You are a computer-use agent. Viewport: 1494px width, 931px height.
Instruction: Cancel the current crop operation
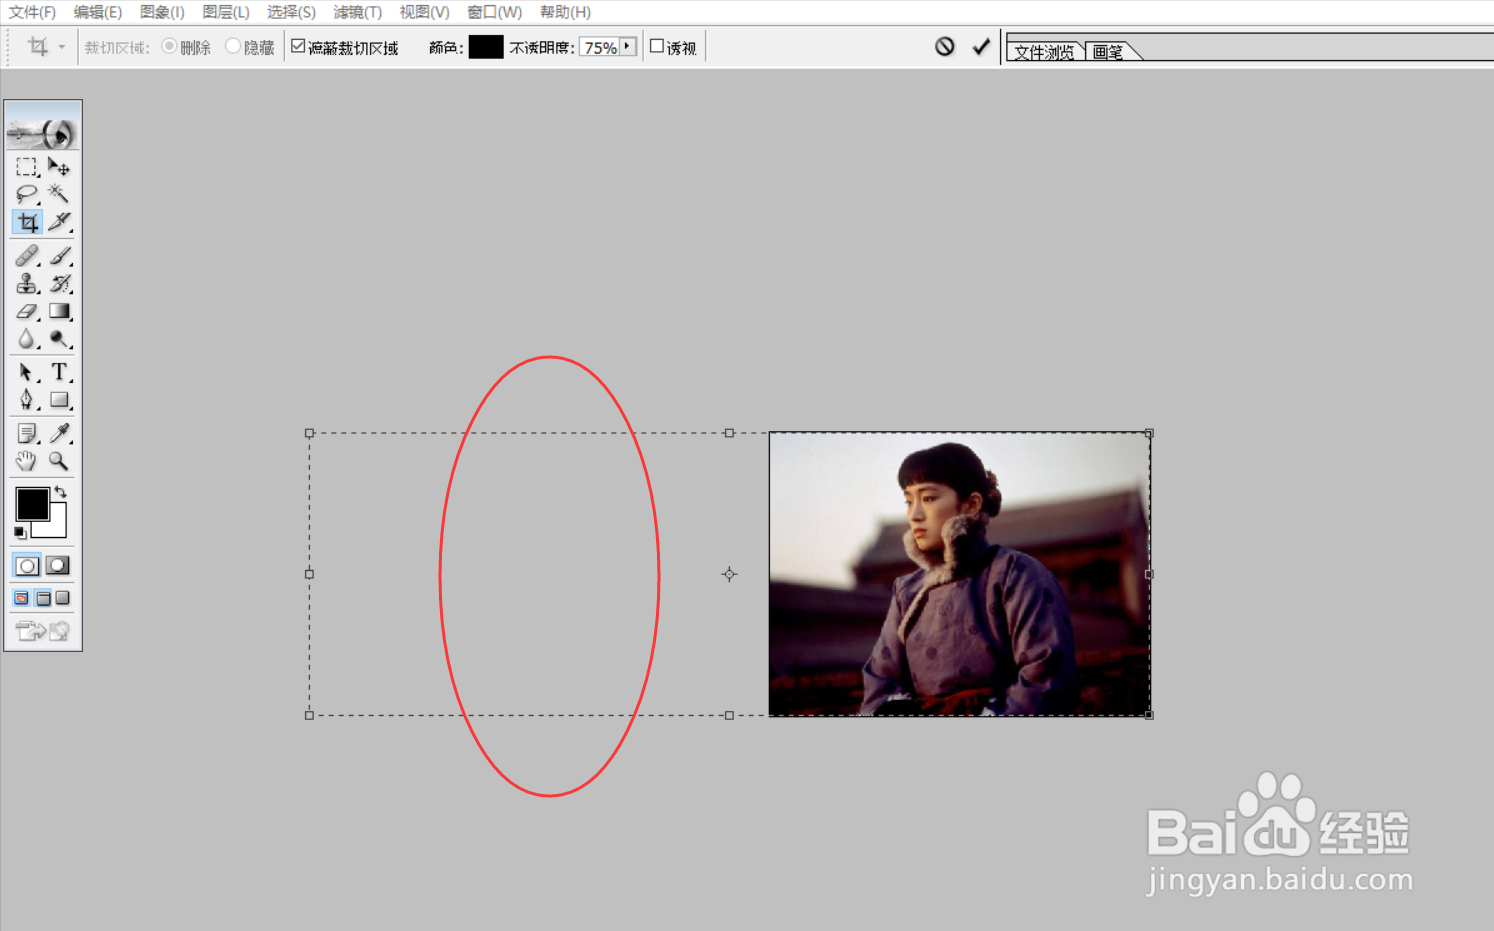pos(945,46)
